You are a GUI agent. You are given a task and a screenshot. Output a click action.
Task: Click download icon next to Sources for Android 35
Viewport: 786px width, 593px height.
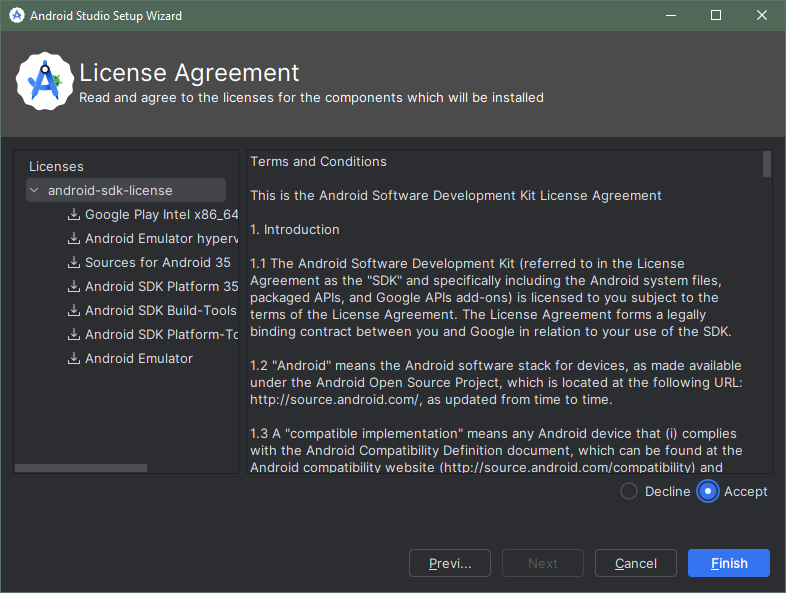[74, 263]
